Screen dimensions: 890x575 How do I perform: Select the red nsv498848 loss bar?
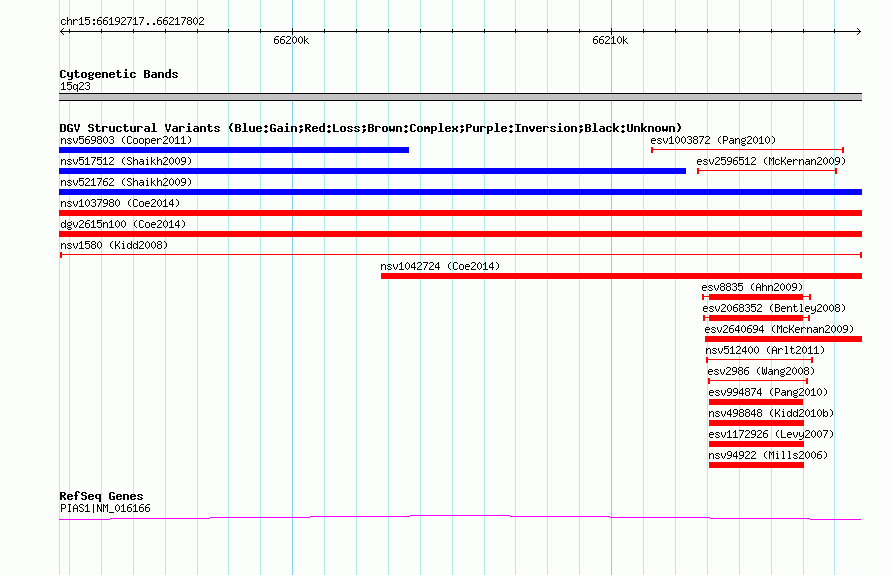(x=756, y=423)
